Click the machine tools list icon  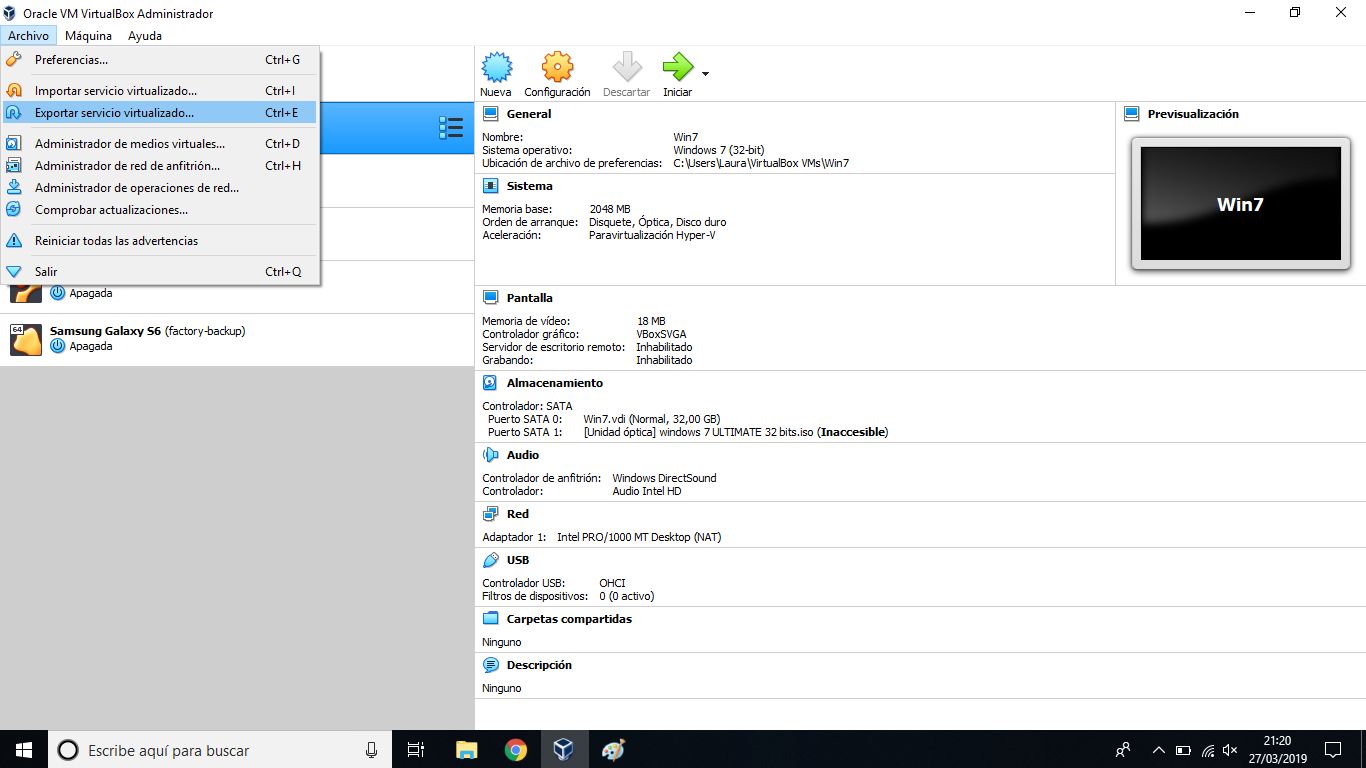tap(450, 127)
